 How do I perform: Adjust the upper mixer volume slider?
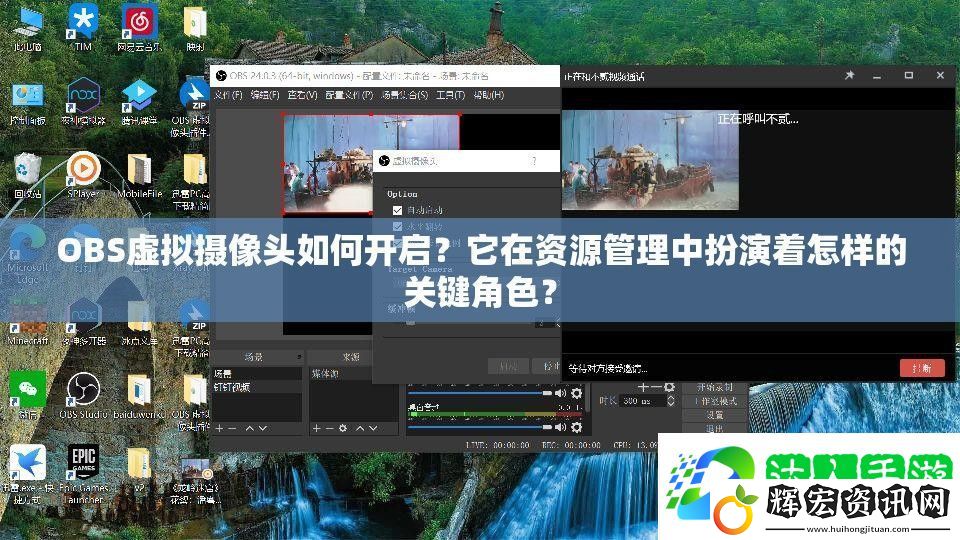click(x=480, y=393)
